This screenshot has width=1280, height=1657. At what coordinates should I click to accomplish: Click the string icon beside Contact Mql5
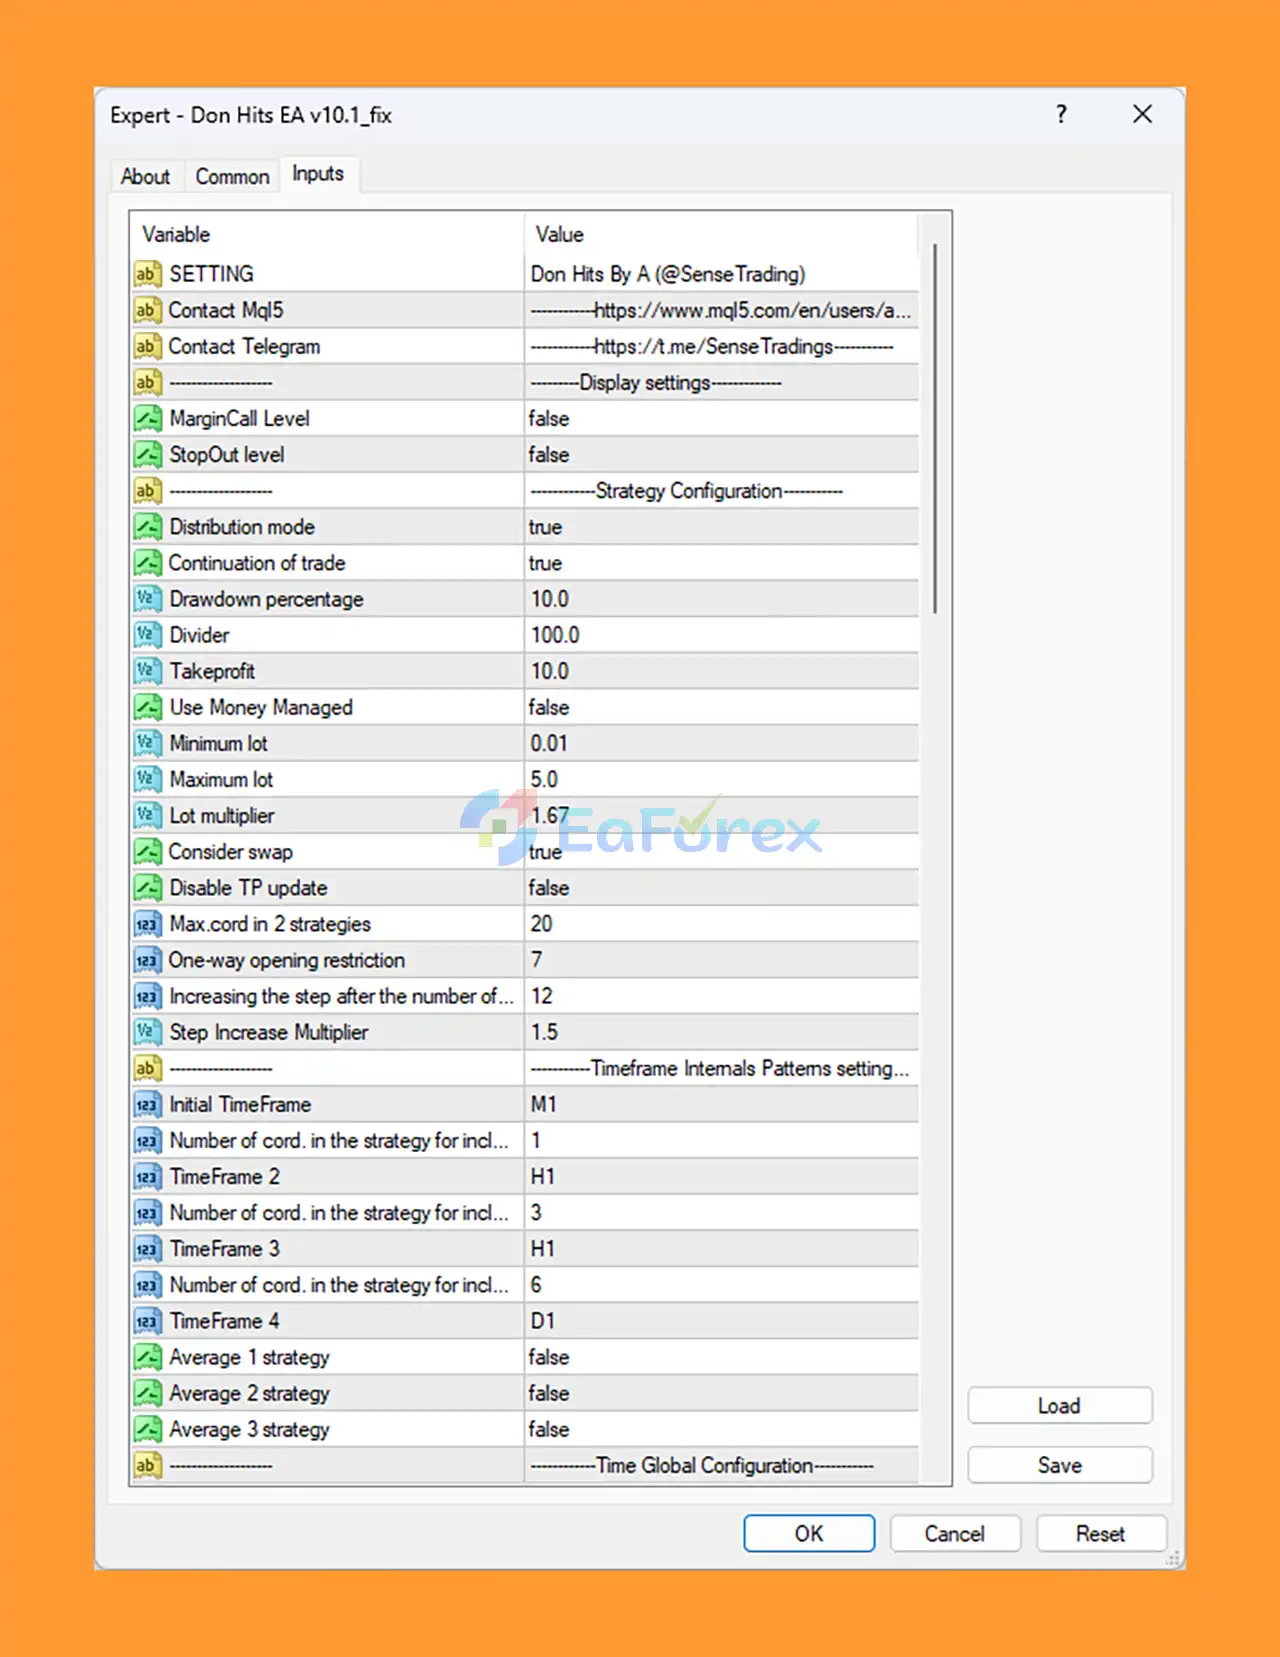(x=147, y=310)
